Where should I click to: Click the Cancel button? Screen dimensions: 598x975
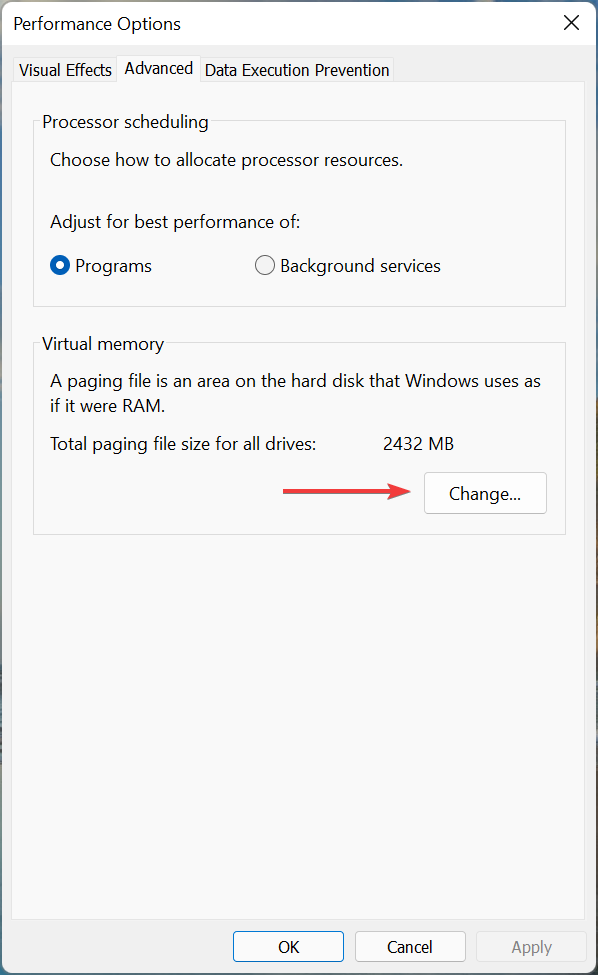click(x=410, y=946)
